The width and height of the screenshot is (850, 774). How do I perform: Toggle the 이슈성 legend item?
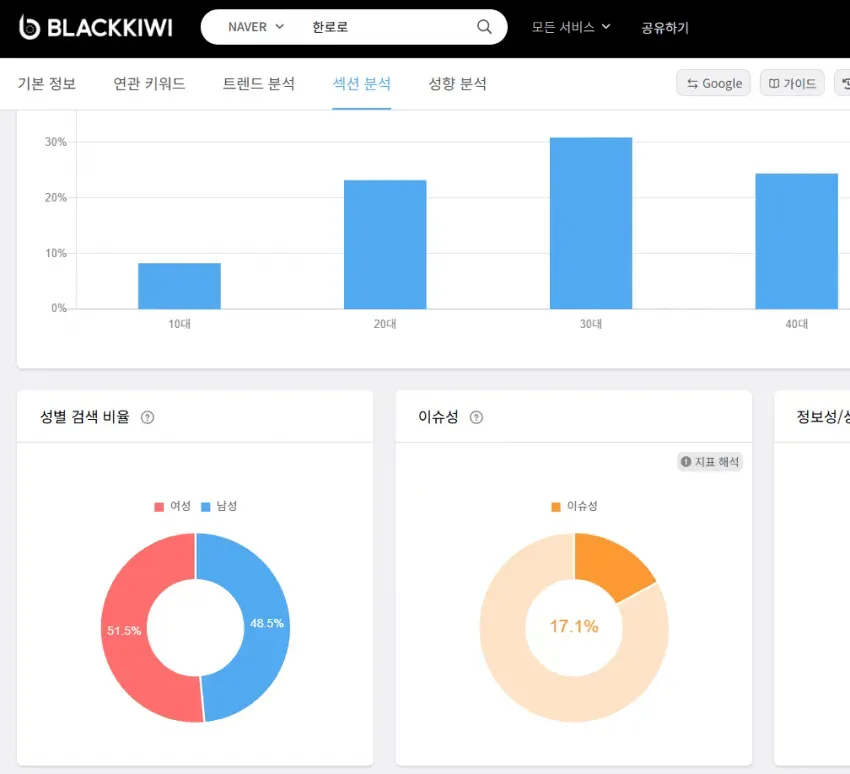click(x=574, y=506)
